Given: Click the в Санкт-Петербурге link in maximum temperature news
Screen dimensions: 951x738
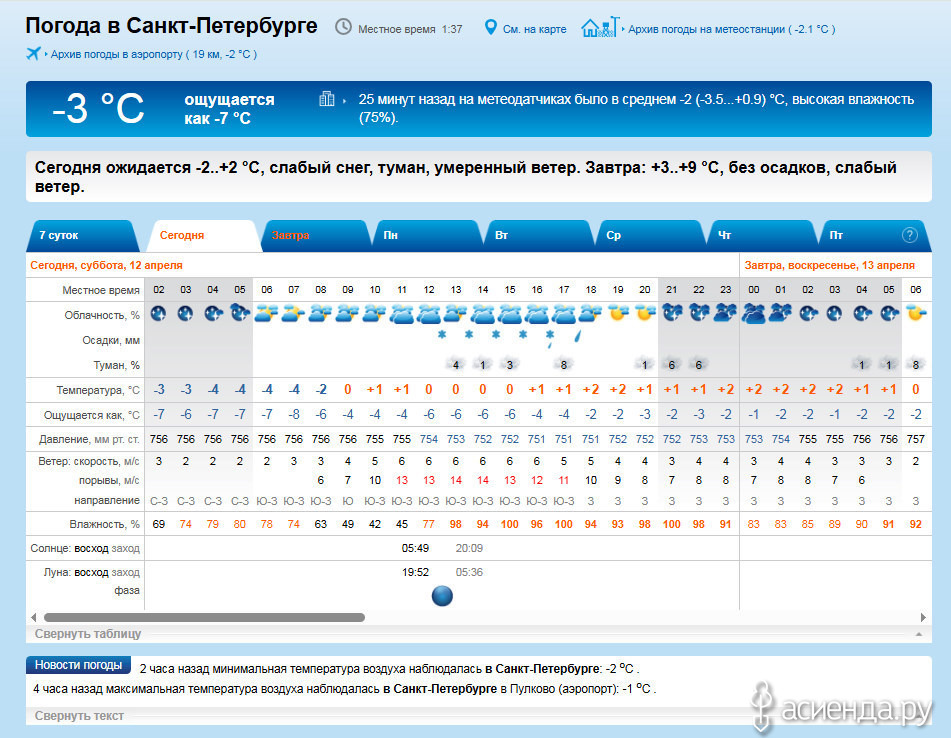Looking at the screenshot, I should pyautogui.click(x=440, y=688).
